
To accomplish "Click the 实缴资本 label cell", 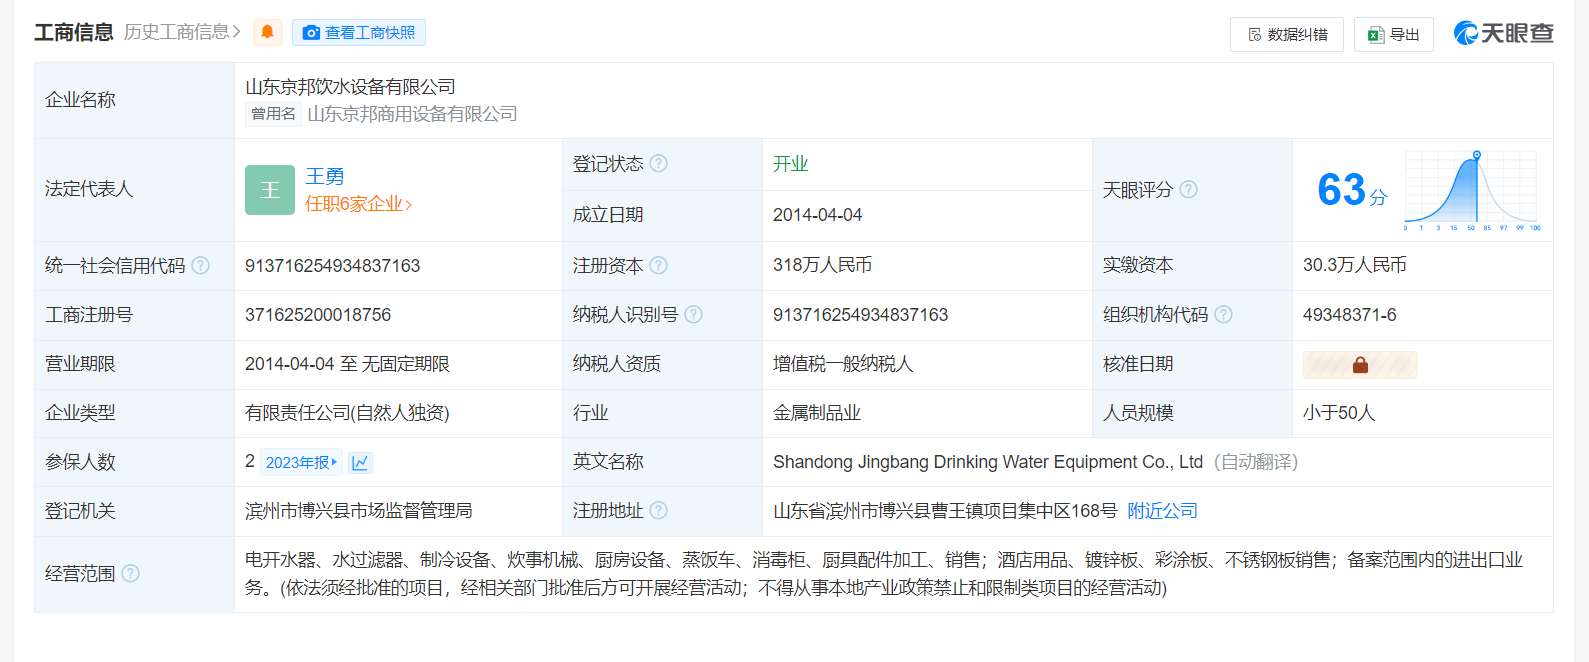I will 1192,265.
